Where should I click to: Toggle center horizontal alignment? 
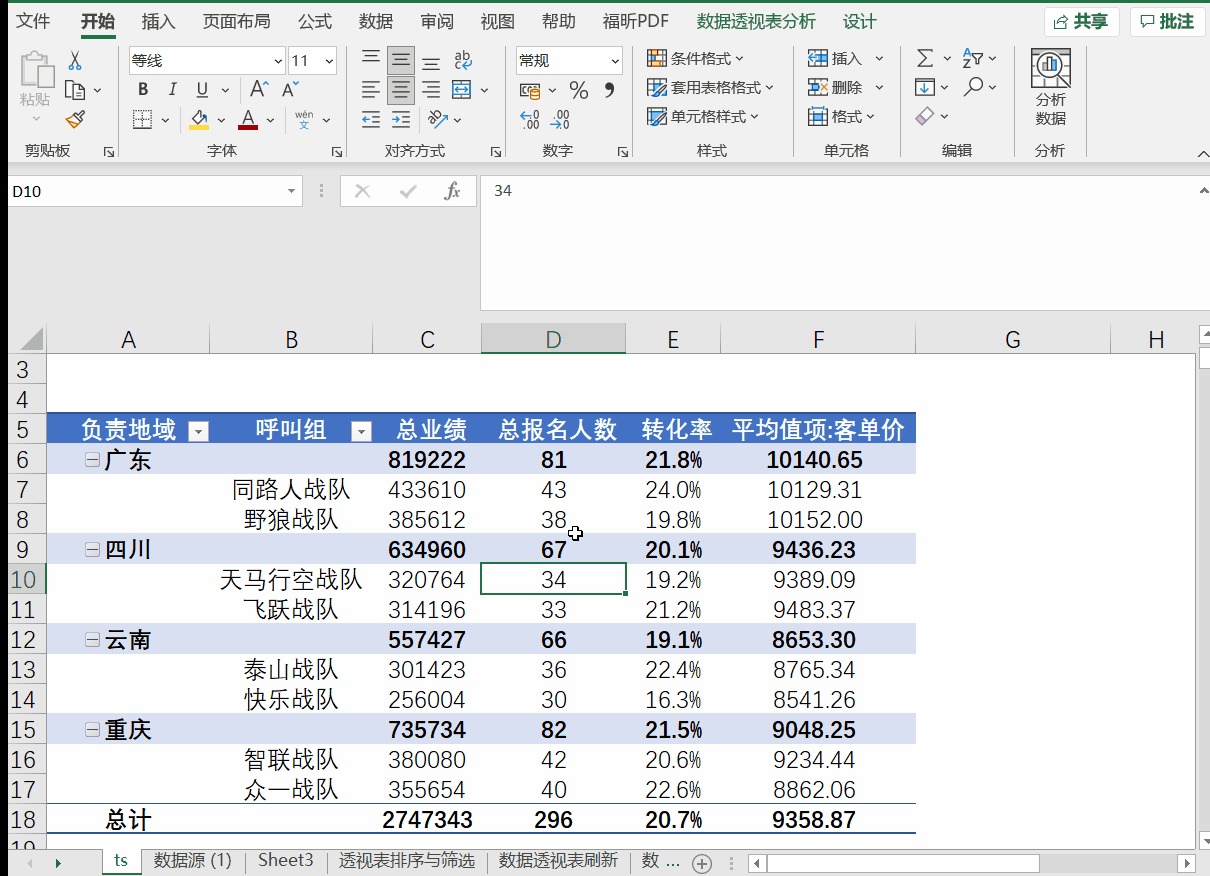click(401, 91)
